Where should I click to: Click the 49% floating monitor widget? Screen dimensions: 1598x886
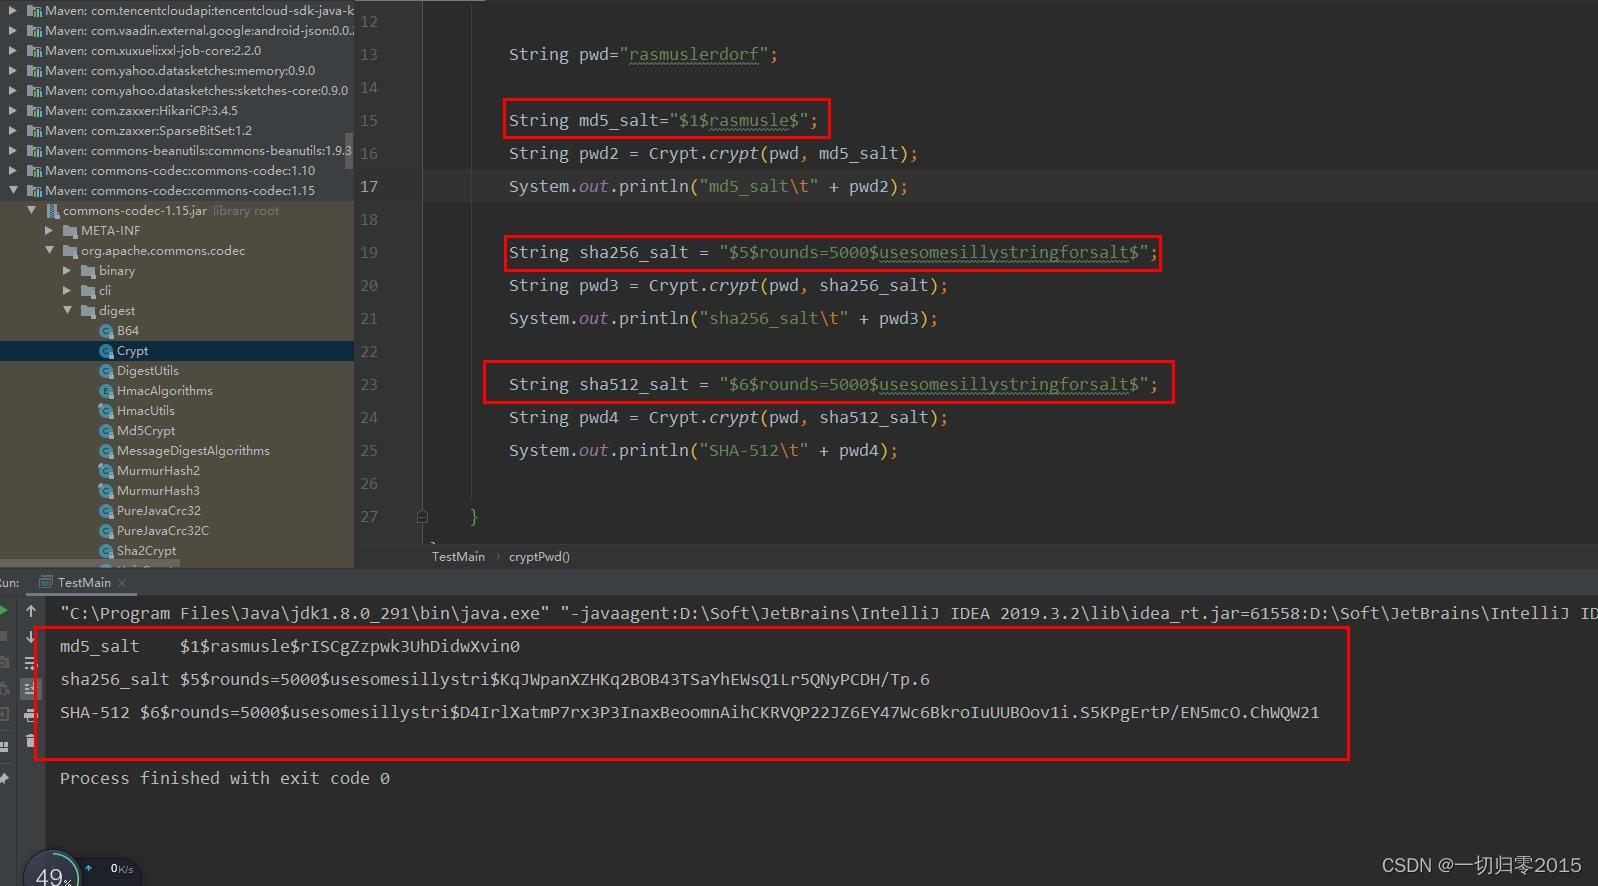point(50,870)
